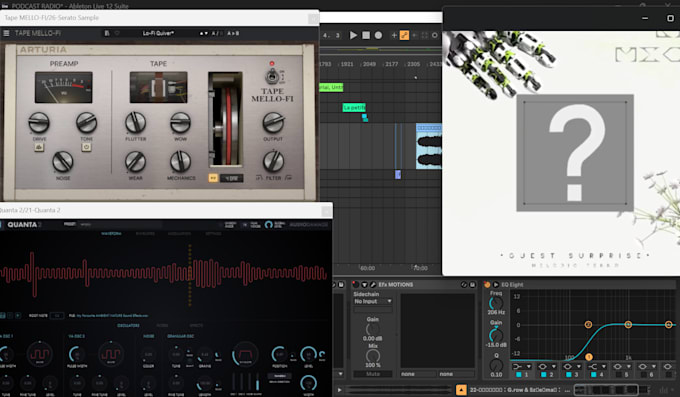Viewport: 680px width, 397px height.
Task: Toggle the Tape Mello-Fi power switch
Action: click(272, 77)
